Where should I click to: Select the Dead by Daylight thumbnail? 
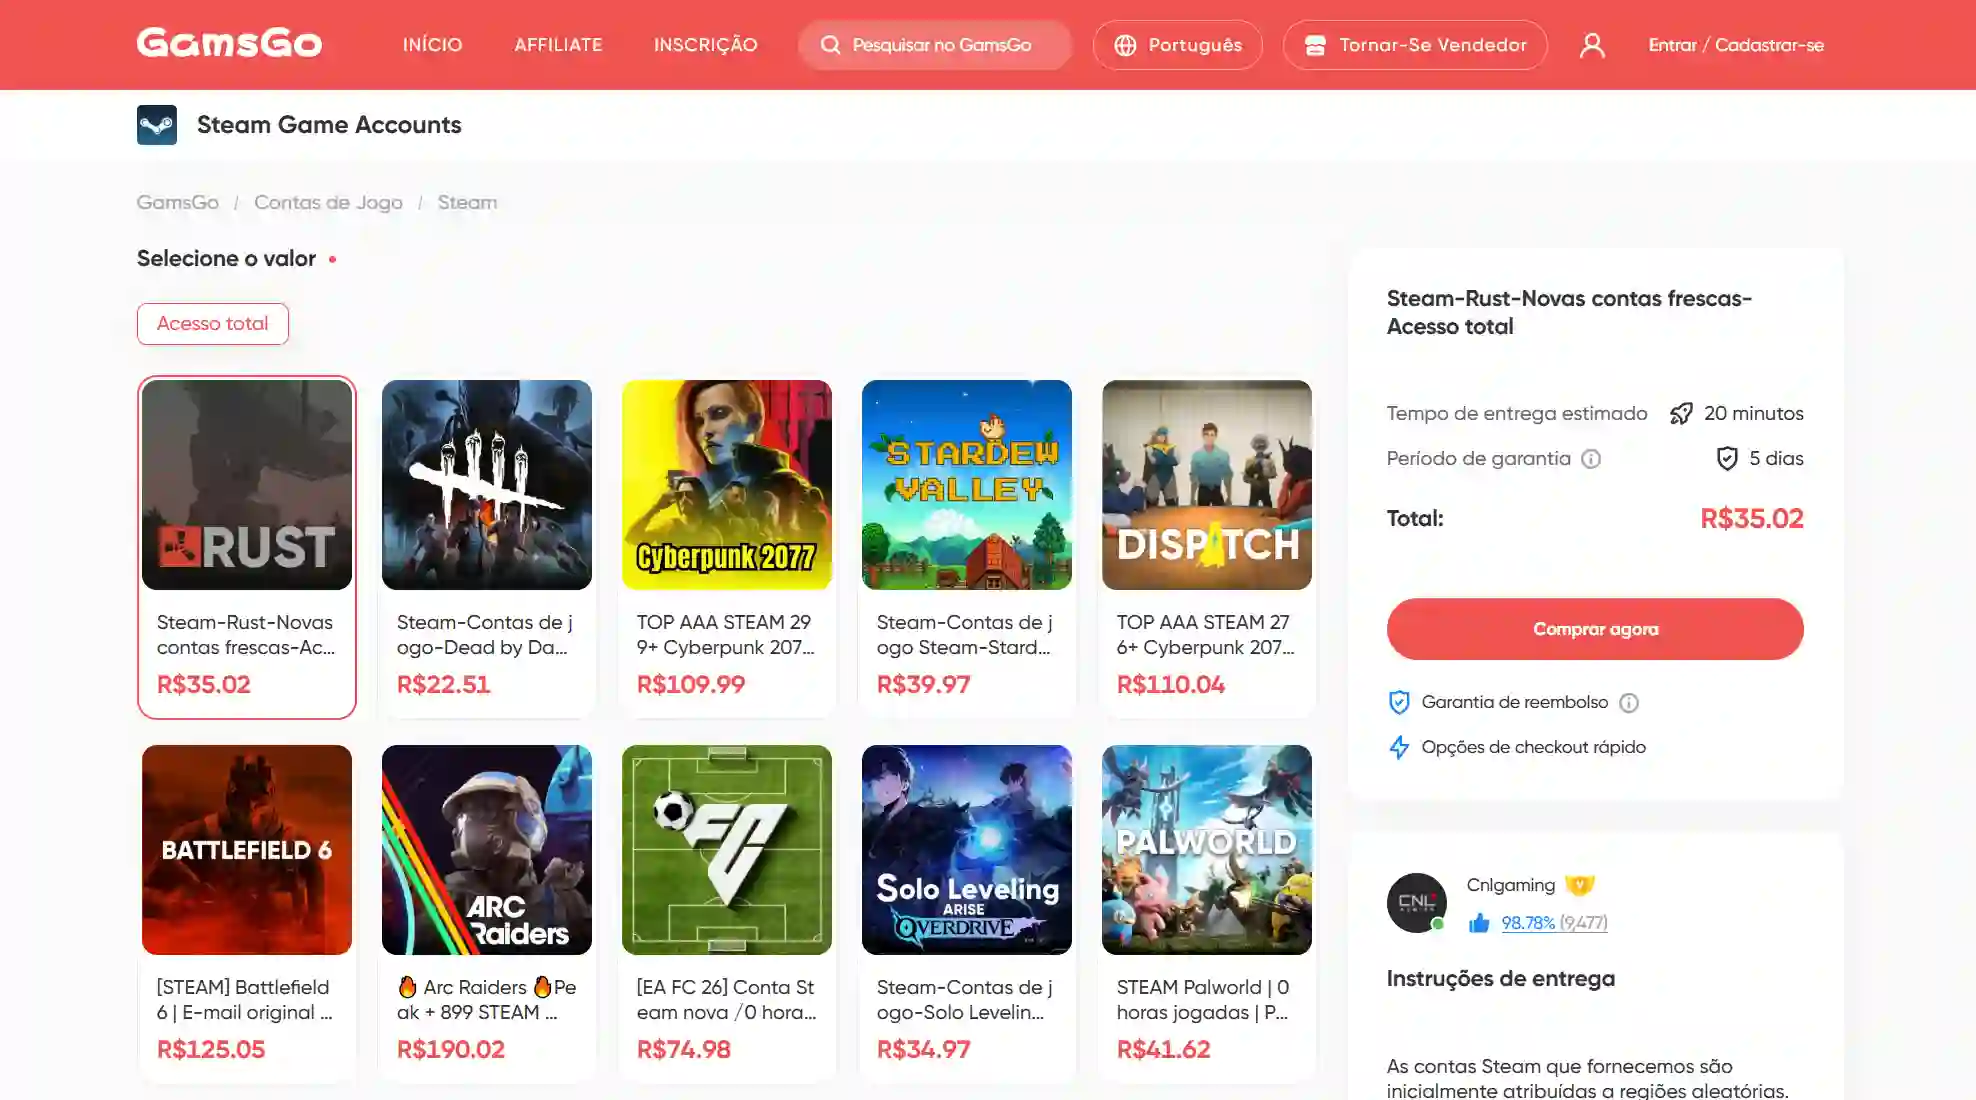487,485
